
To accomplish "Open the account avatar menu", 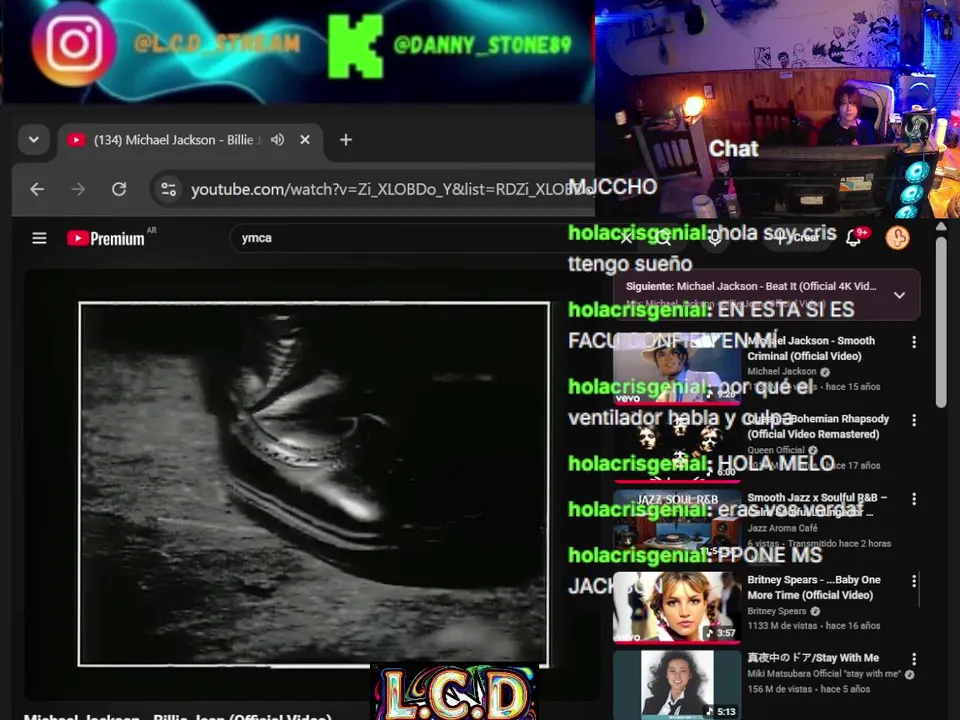I will pos(897,238).
